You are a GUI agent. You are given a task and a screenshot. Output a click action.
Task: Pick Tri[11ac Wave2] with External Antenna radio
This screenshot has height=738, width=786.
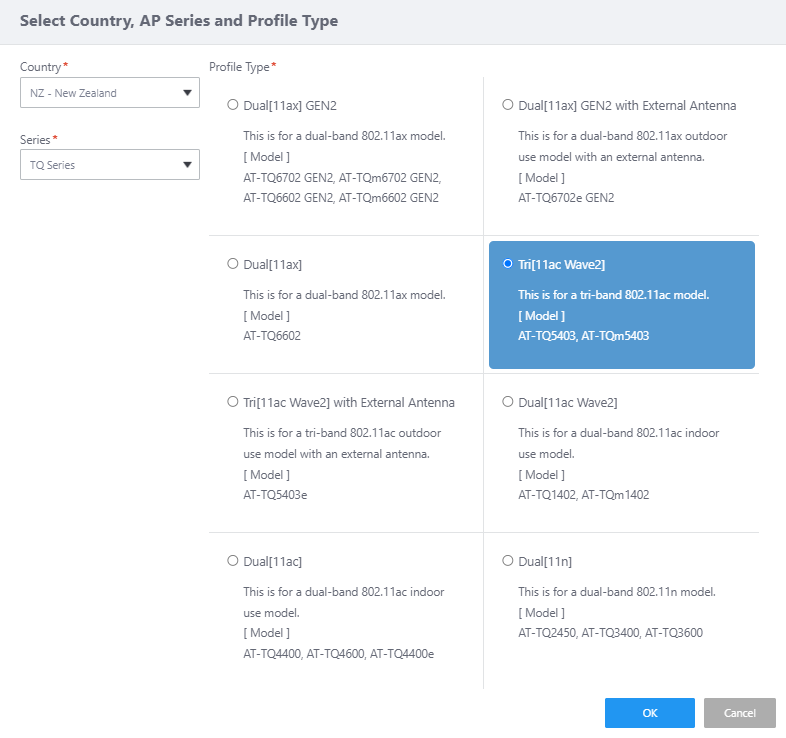click(233, 402)
